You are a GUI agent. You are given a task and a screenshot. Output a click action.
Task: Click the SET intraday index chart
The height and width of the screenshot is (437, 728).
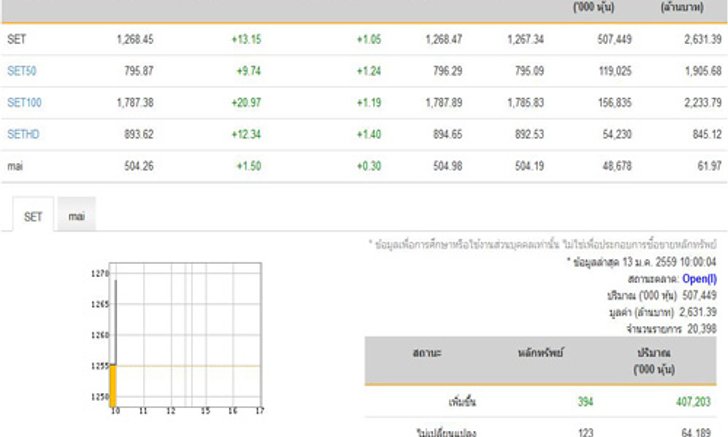point(177,338)
